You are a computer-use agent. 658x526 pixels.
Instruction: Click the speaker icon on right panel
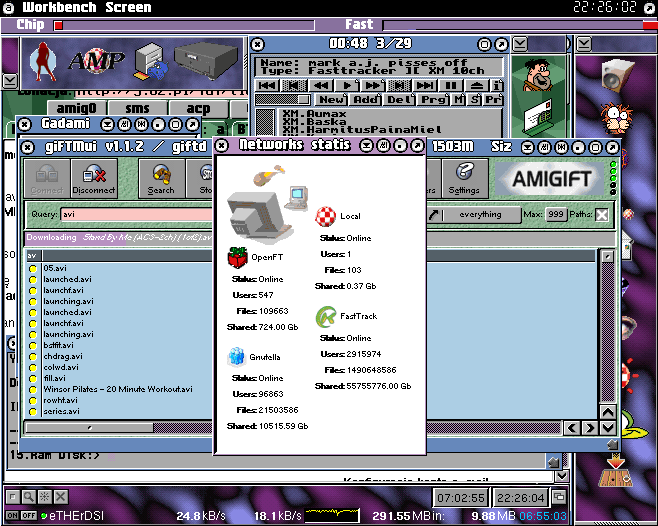[618, 76]
